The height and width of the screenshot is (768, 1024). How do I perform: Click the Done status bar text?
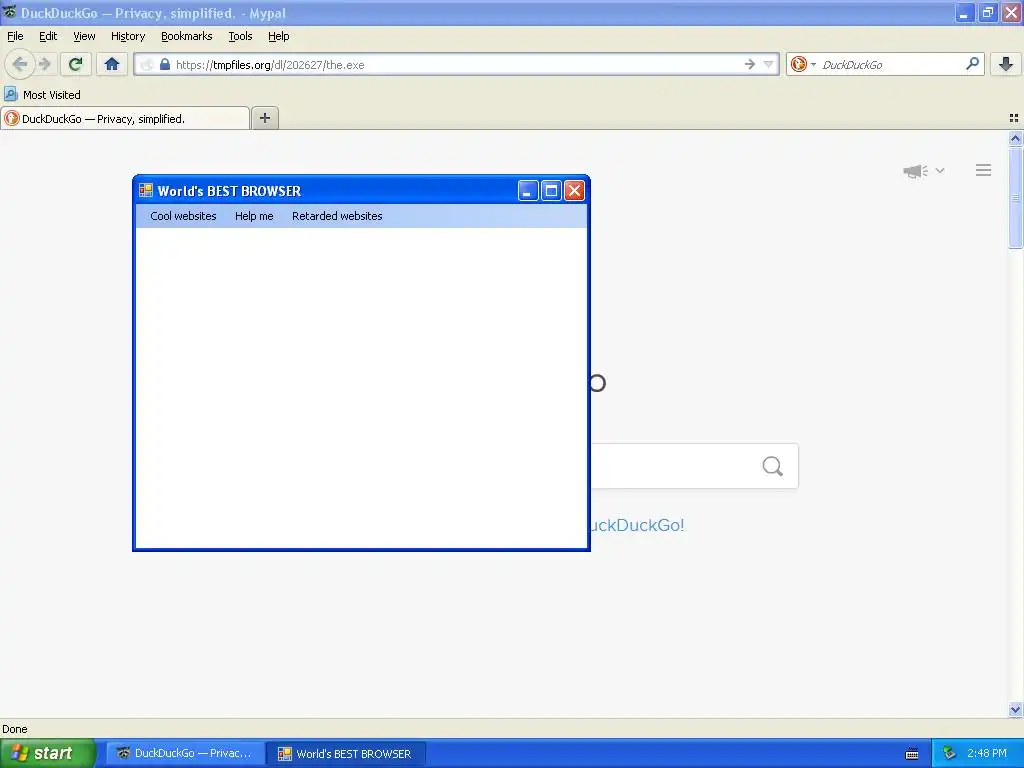15,729
